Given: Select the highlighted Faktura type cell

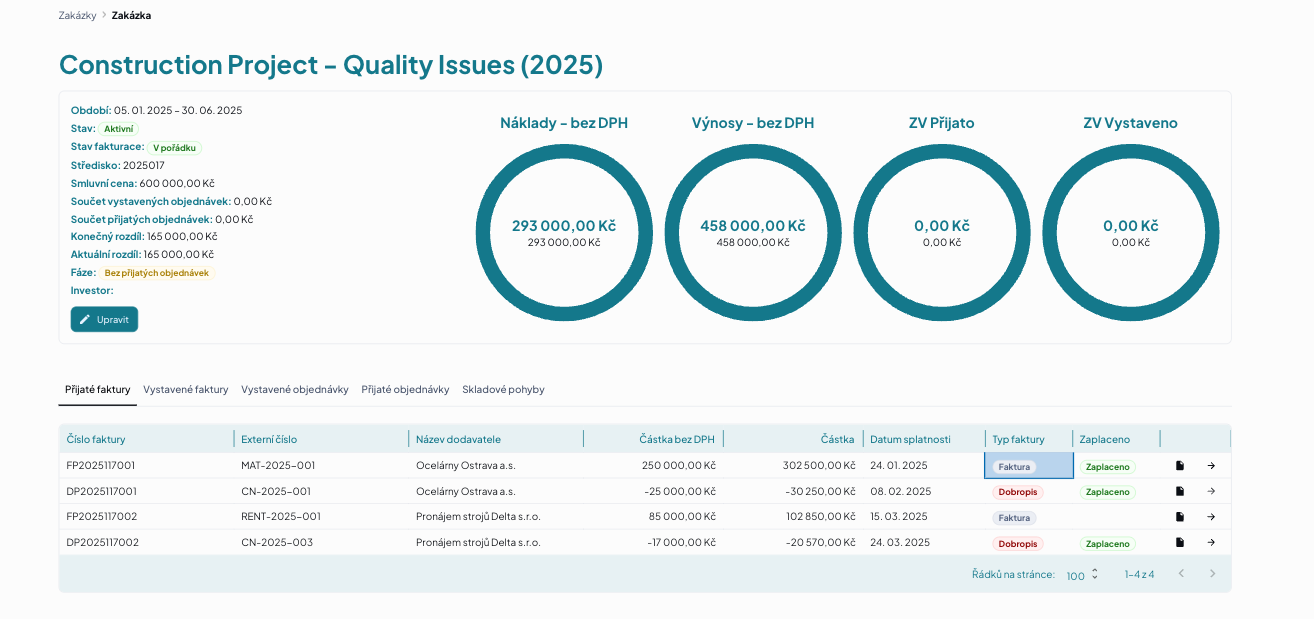Looking at the screenshot, I should (1029, 466).
